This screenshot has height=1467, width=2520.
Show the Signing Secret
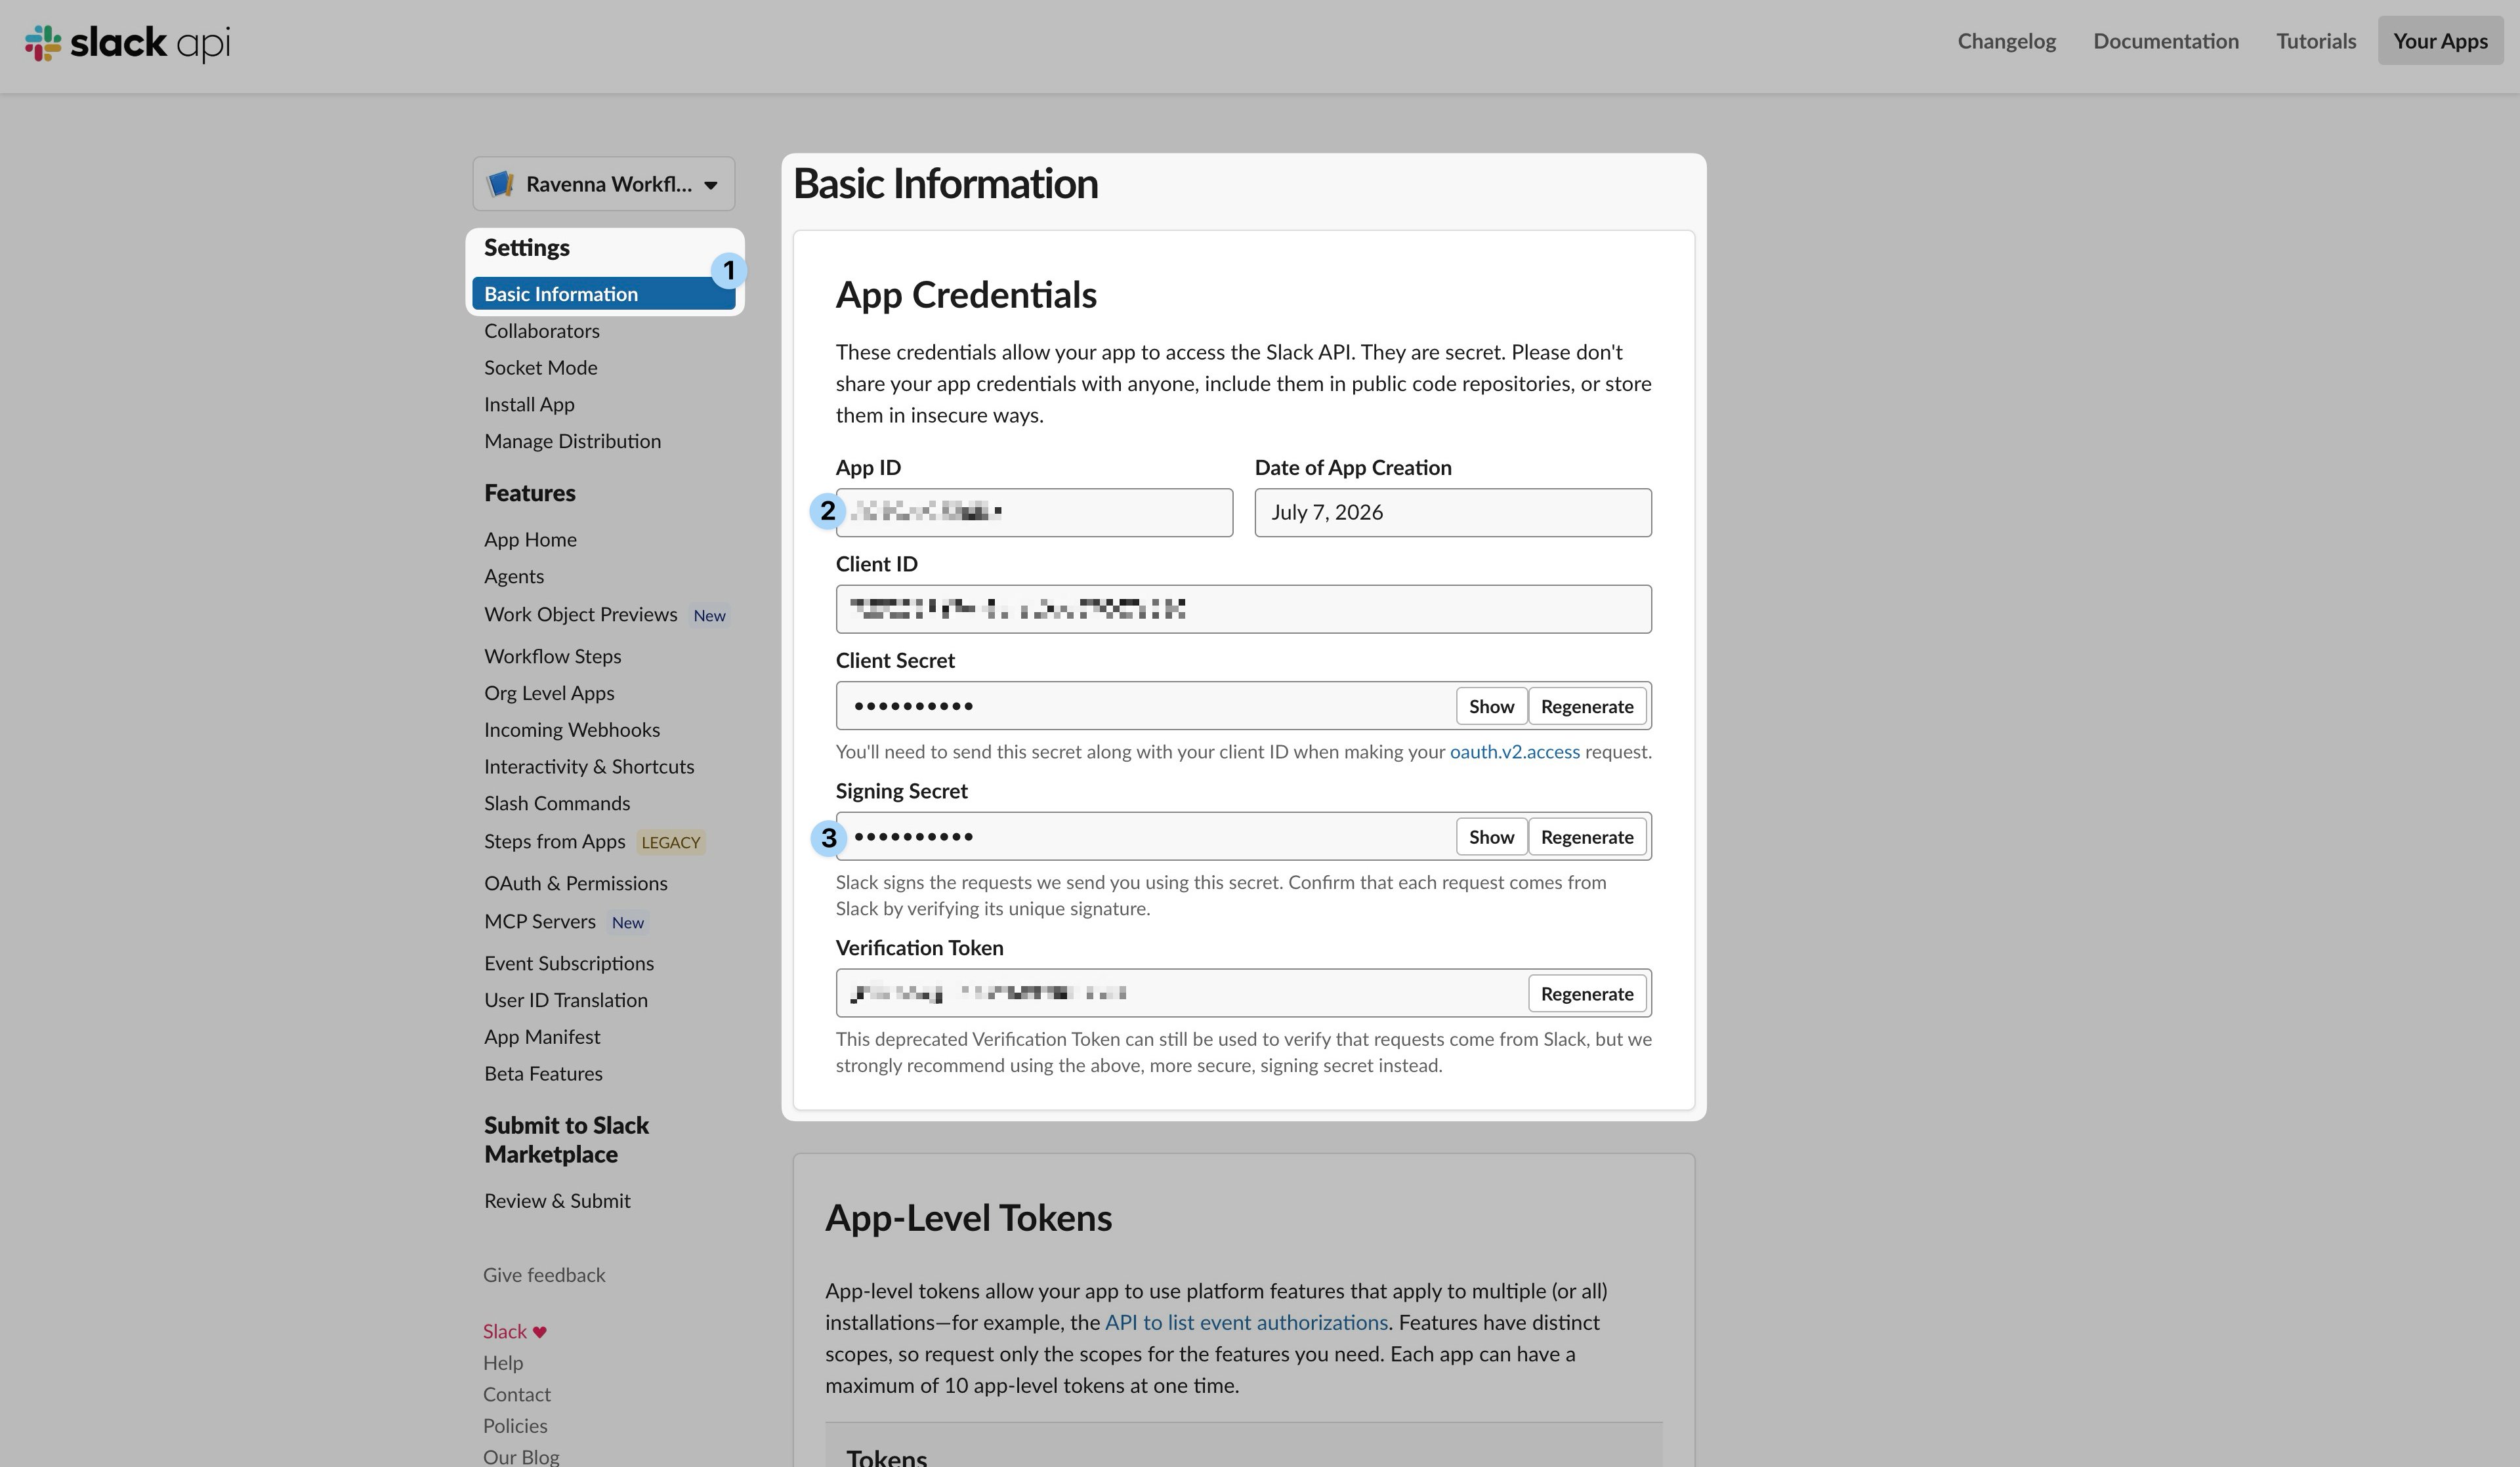click(x=1491, y=837)
